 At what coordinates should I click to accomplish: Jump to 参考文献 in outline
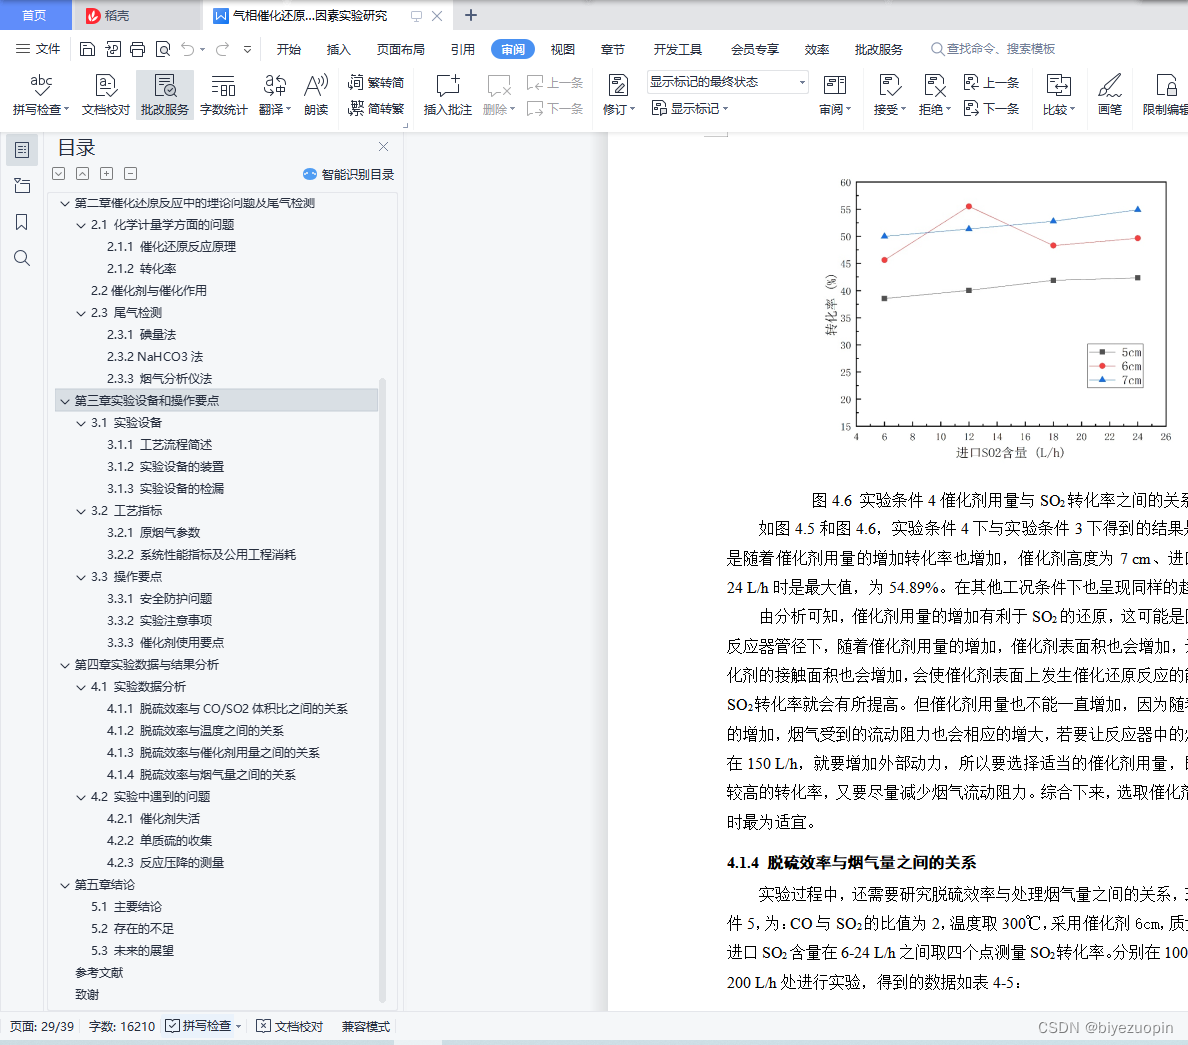99,972
